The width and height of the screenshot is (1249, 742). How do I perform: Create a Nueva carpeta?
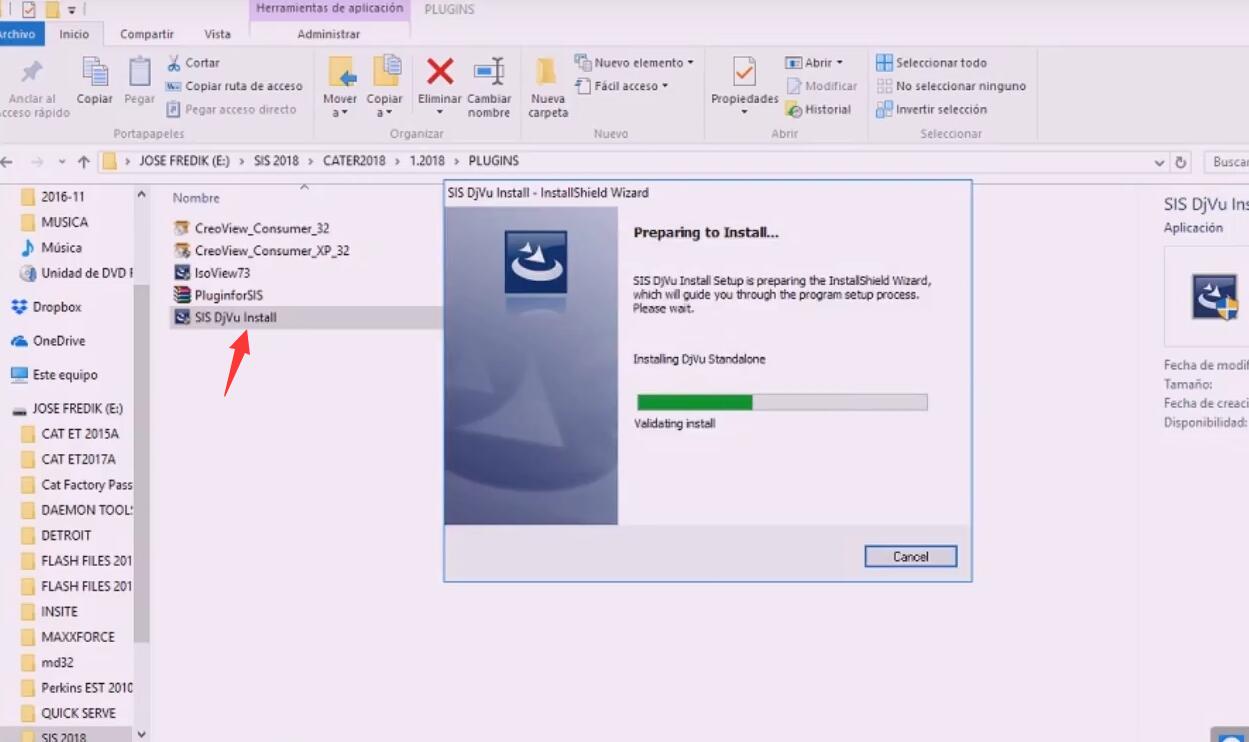point(548,86)
